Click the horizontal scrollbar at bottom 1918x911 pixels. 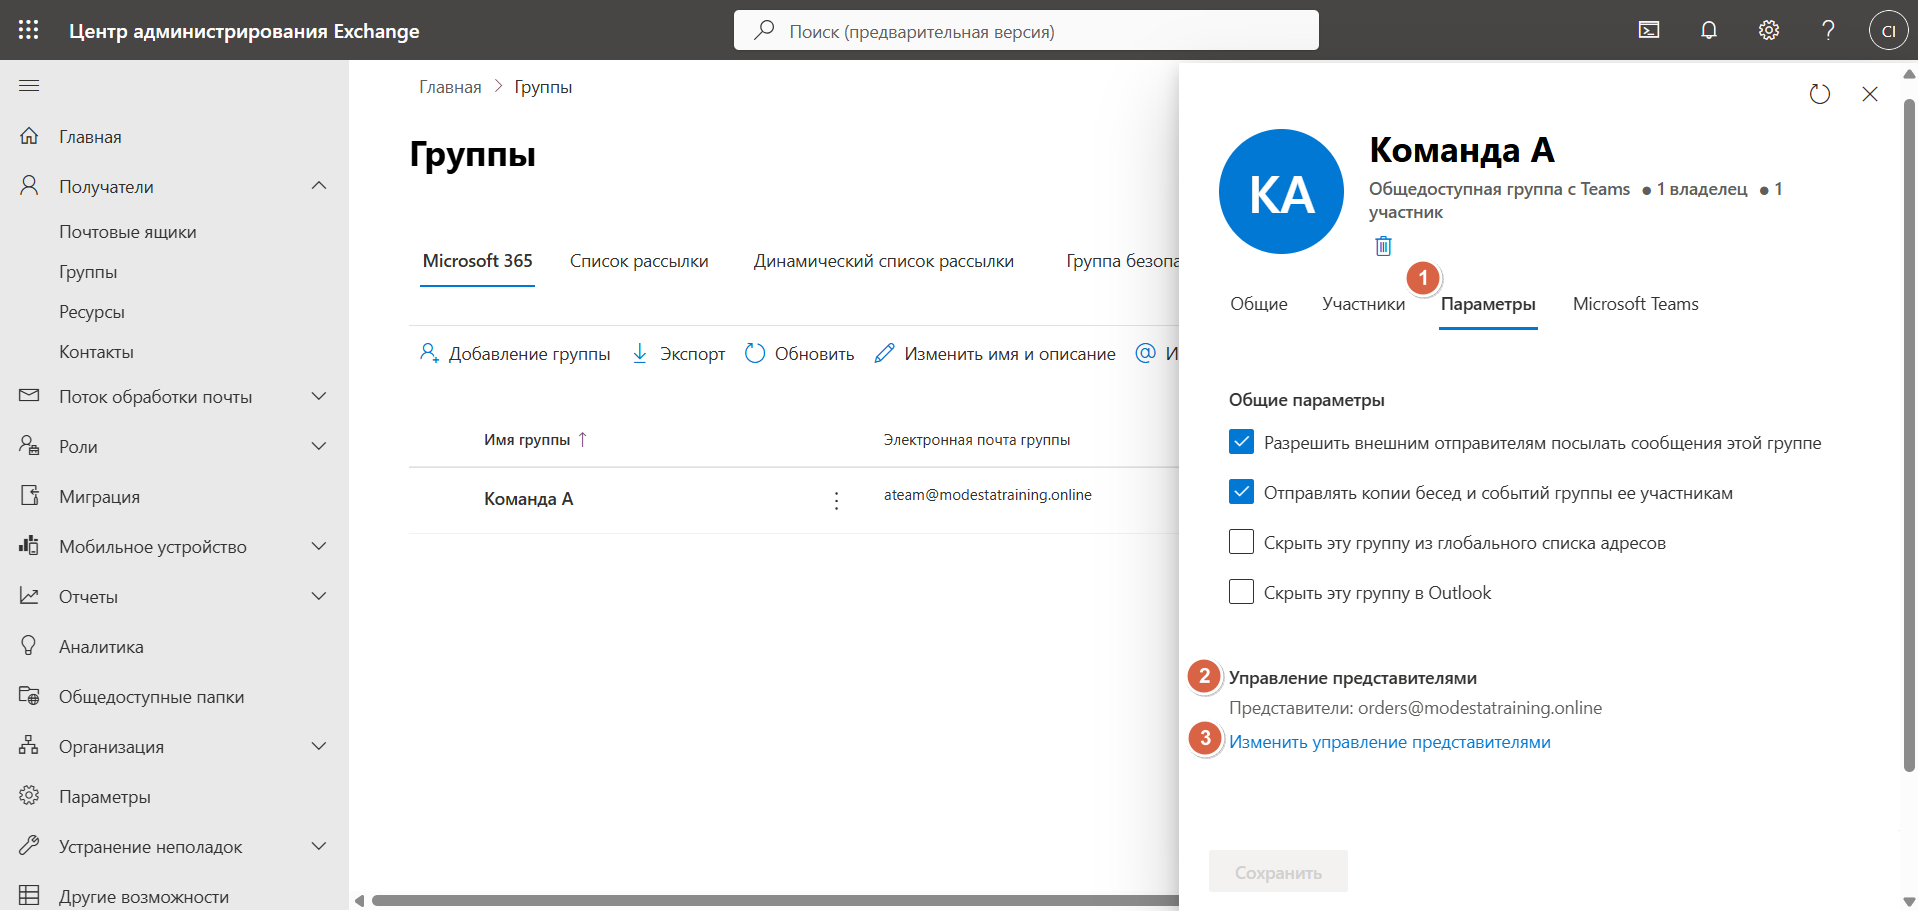click(775, 900)
